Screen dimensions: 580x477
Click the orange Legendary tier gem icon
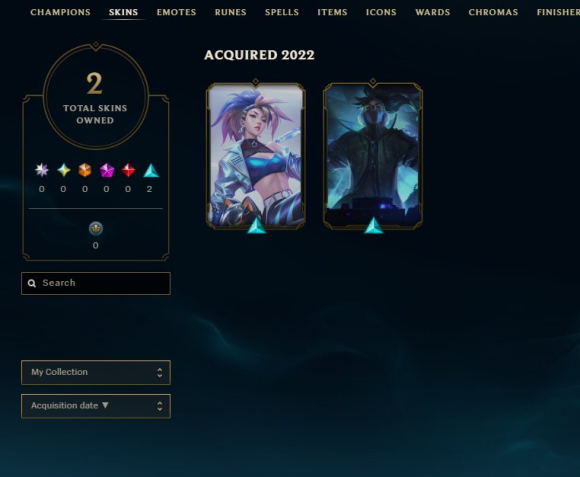[x=85, y=170]
